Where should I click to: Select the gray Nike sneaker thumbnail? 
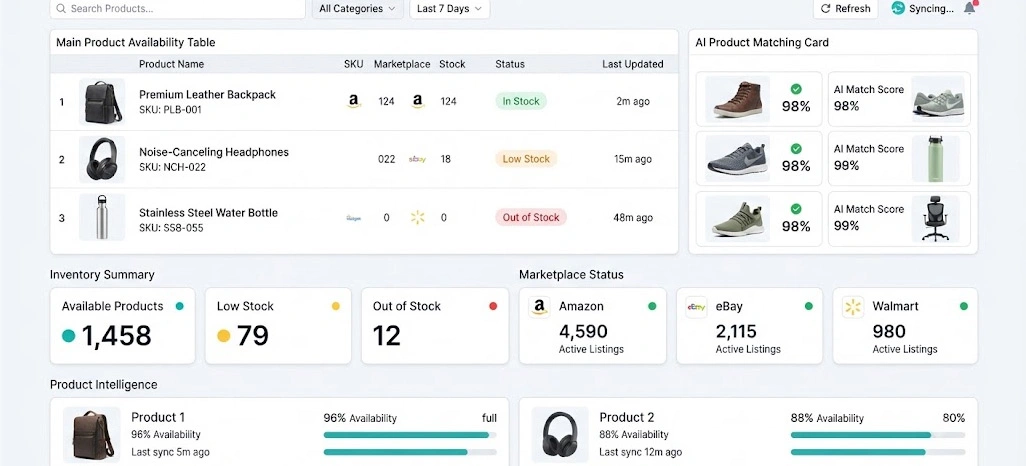tap(737, 159)
